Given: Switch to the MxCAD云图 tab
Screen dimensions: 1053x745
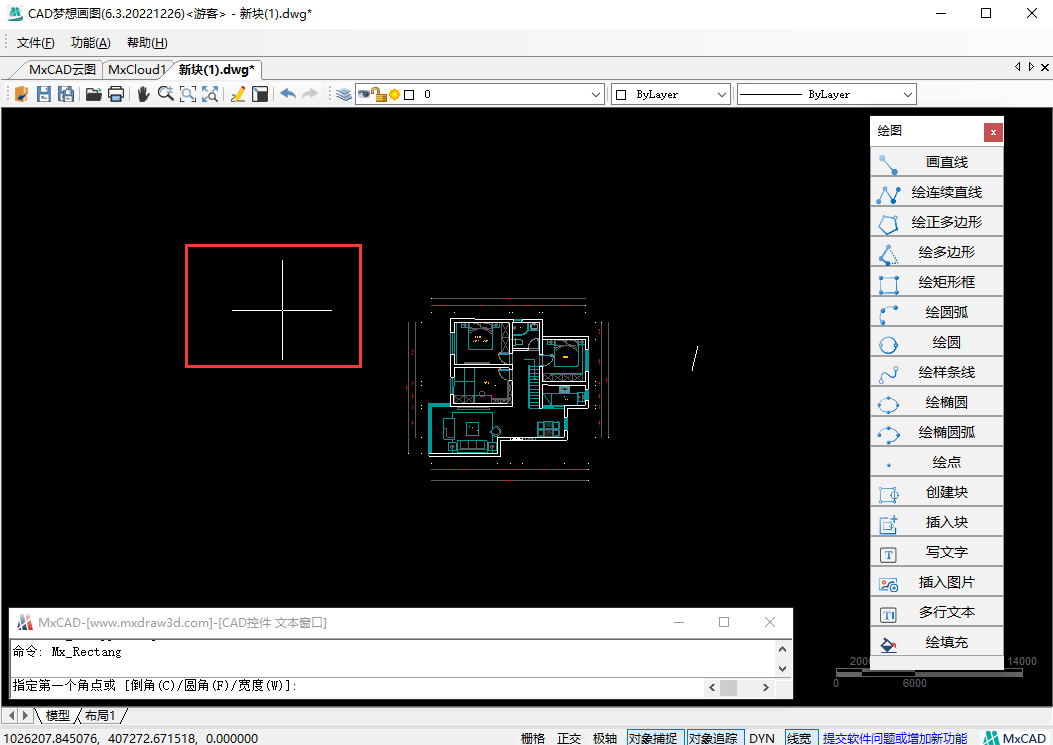Looking at the screenshot, I should (x=62, y=69).
